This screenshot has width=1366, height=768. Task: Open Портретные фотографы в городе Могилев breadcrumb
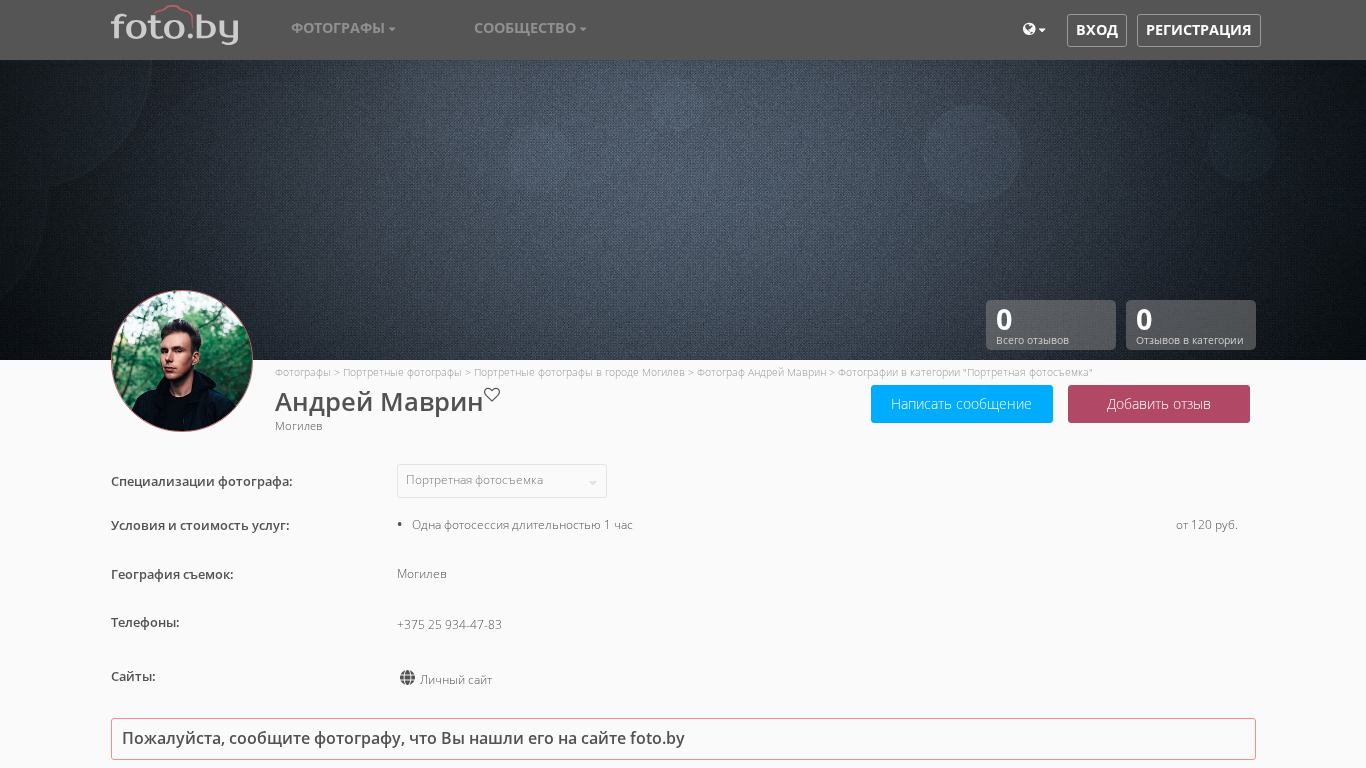click(x=579, y=372)
